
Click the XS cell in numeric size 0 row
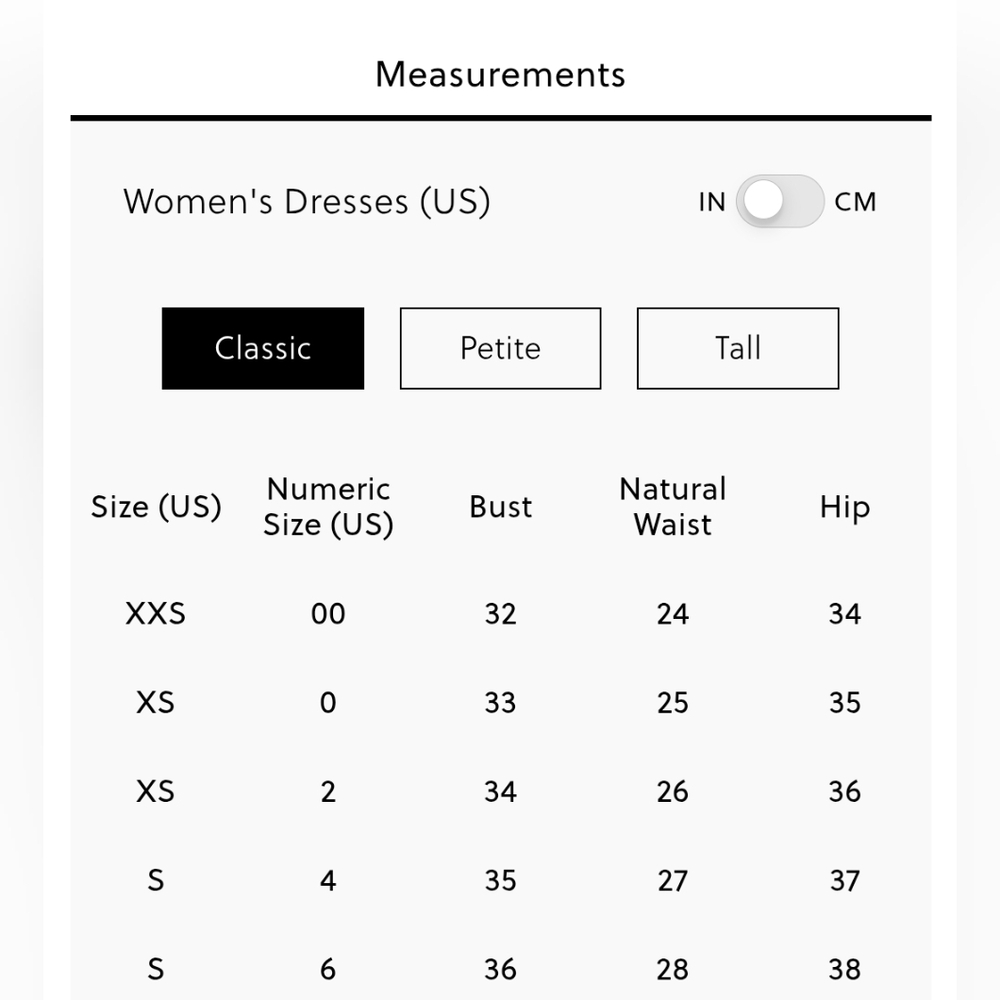[156, 702]
